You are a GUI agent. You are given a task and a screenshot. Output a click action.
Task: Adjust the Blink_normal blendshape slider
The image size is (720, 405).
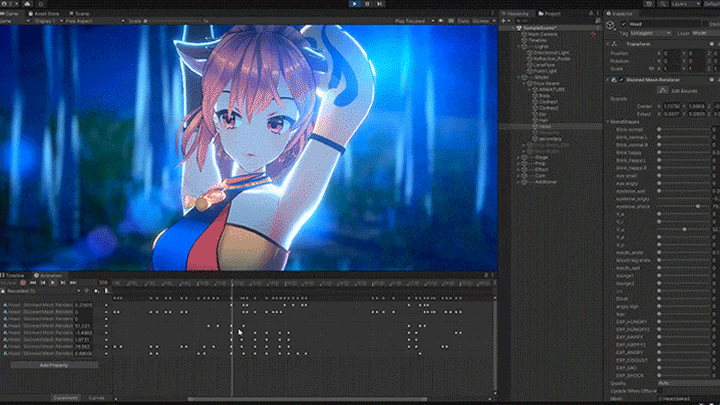685,130
